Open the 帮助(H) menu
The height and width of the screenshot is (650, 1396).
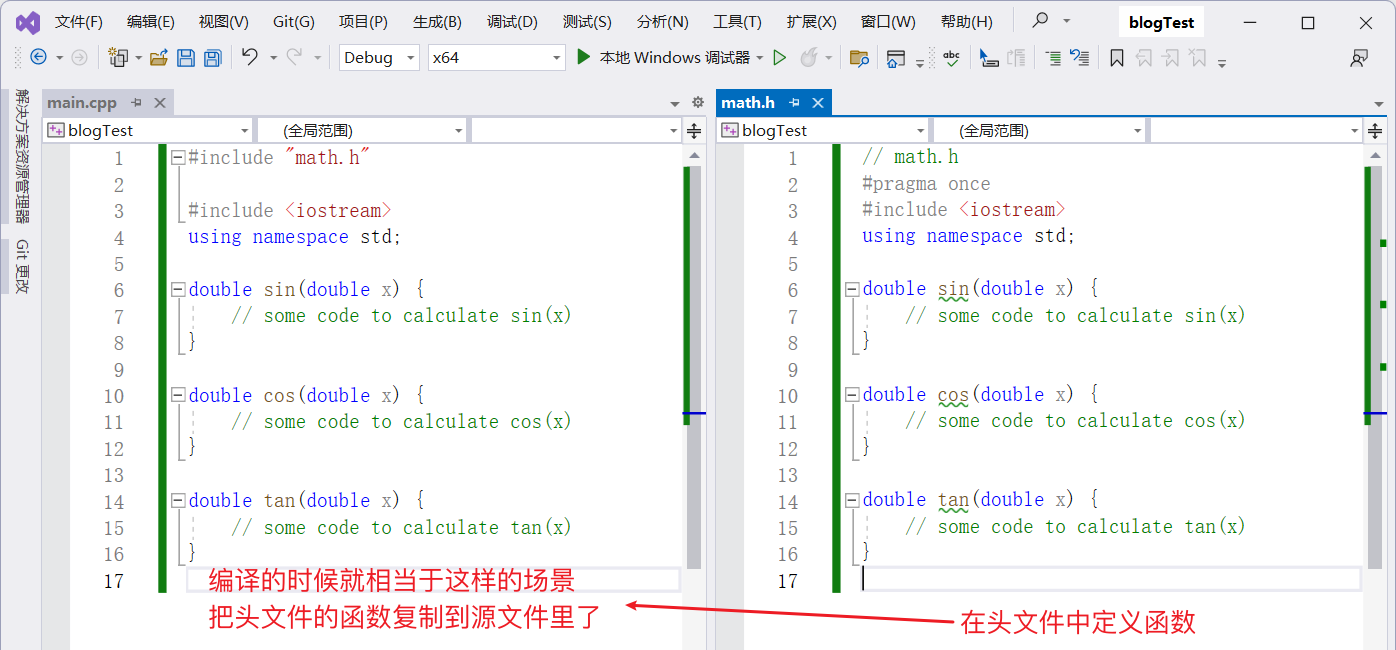pos(967,21)
